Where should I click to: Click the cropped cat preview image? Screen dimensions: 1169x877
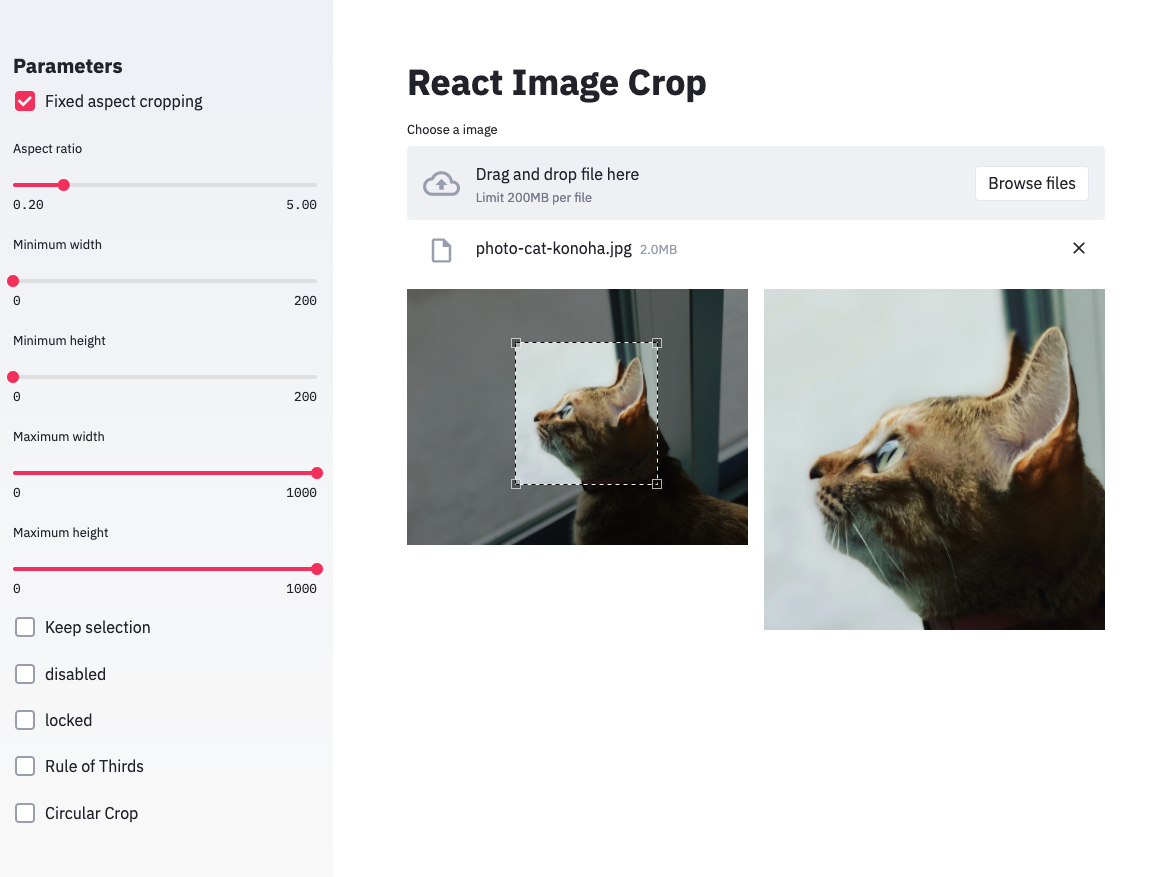coord(934,459)
